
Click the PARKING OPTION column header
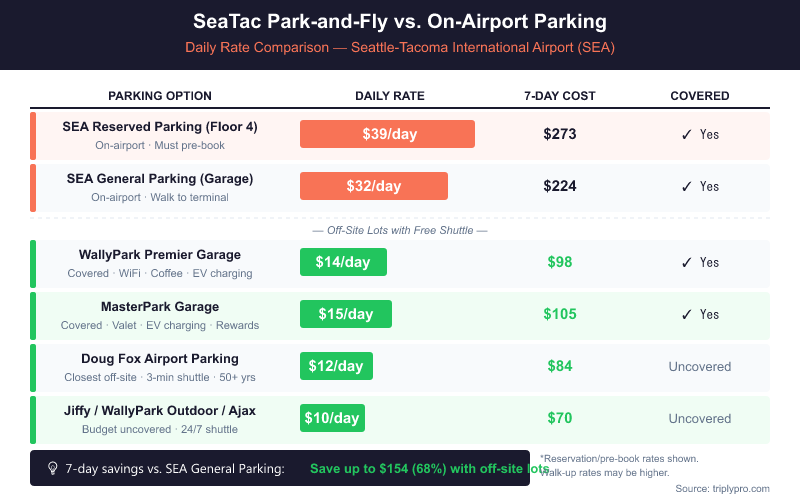160,96
